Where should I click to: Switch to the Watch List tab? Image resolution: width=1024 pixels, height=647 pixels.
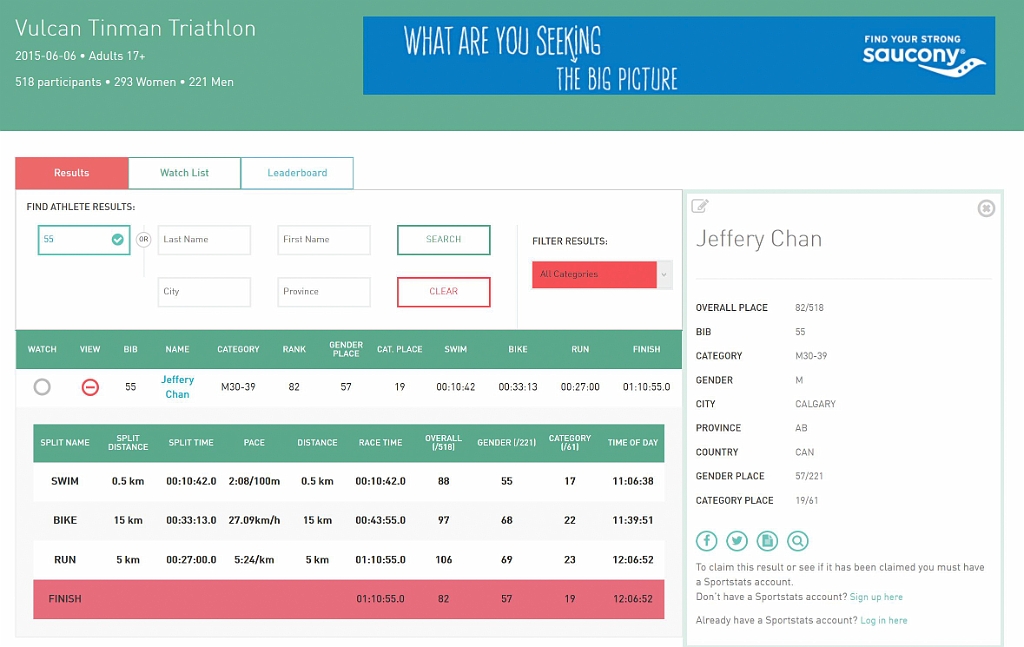184,173
